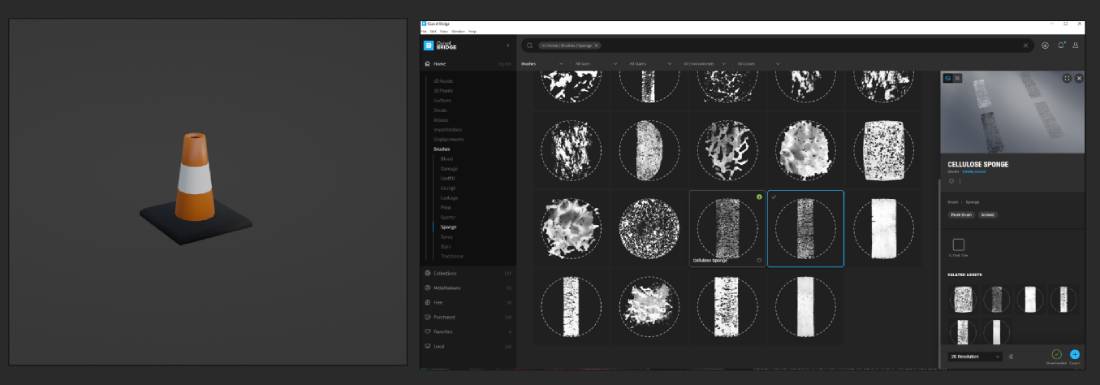Click the green Downloaded checkmark icon
The width and height of the screenshot is (1100, 385).
(1057, 354)
